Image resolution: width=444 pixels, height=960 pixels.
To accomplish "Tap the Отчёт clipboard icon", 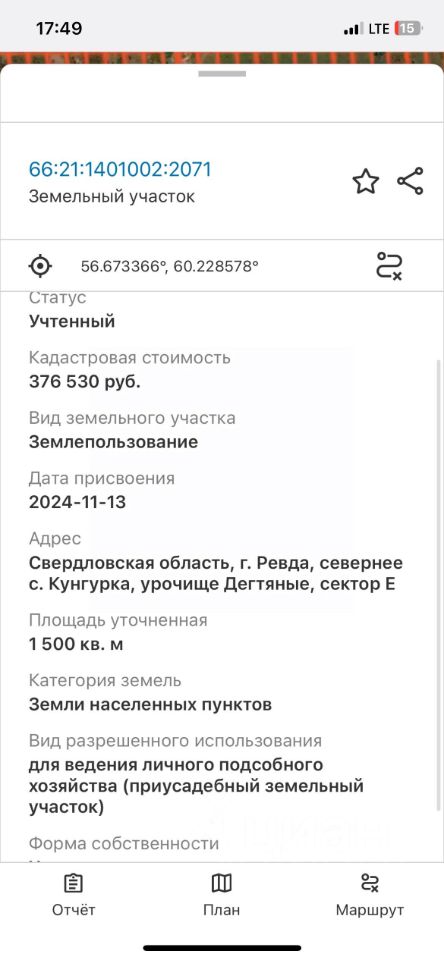I will [73, 883].
